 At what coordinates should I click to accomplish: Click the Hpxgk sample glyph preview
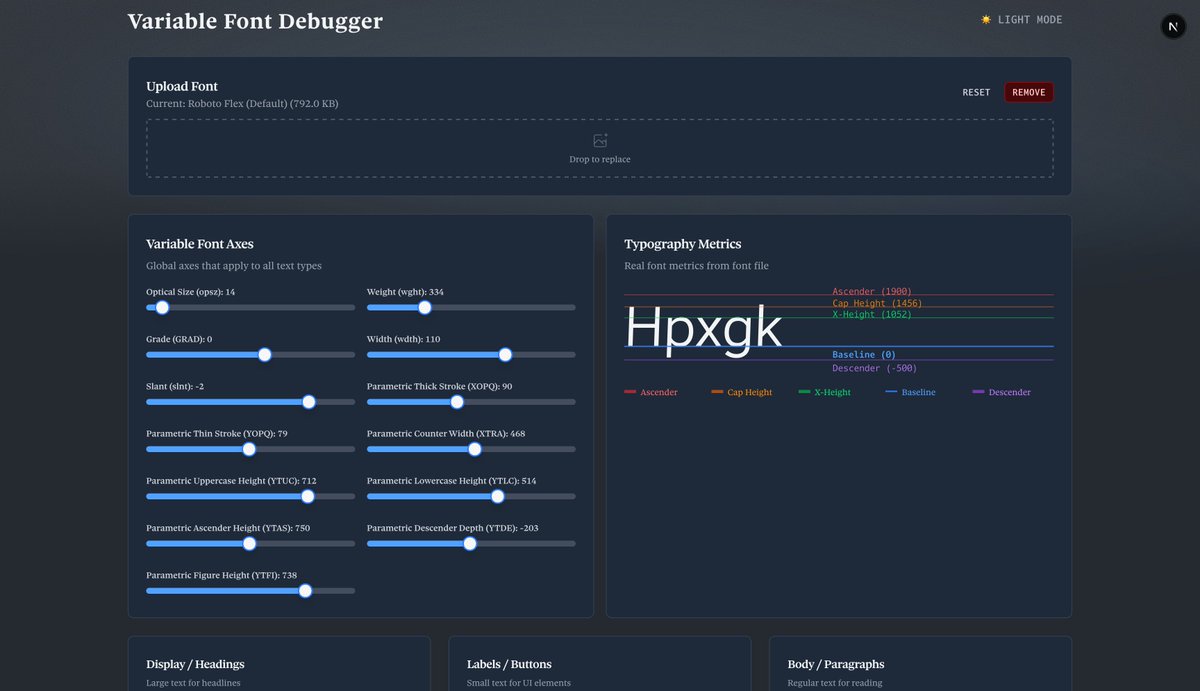pyautogui.click(x=703, y=329)
